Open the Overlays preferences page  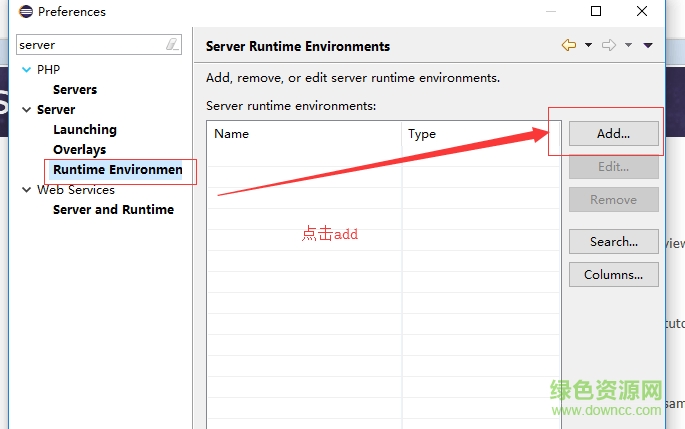(80, 150)
